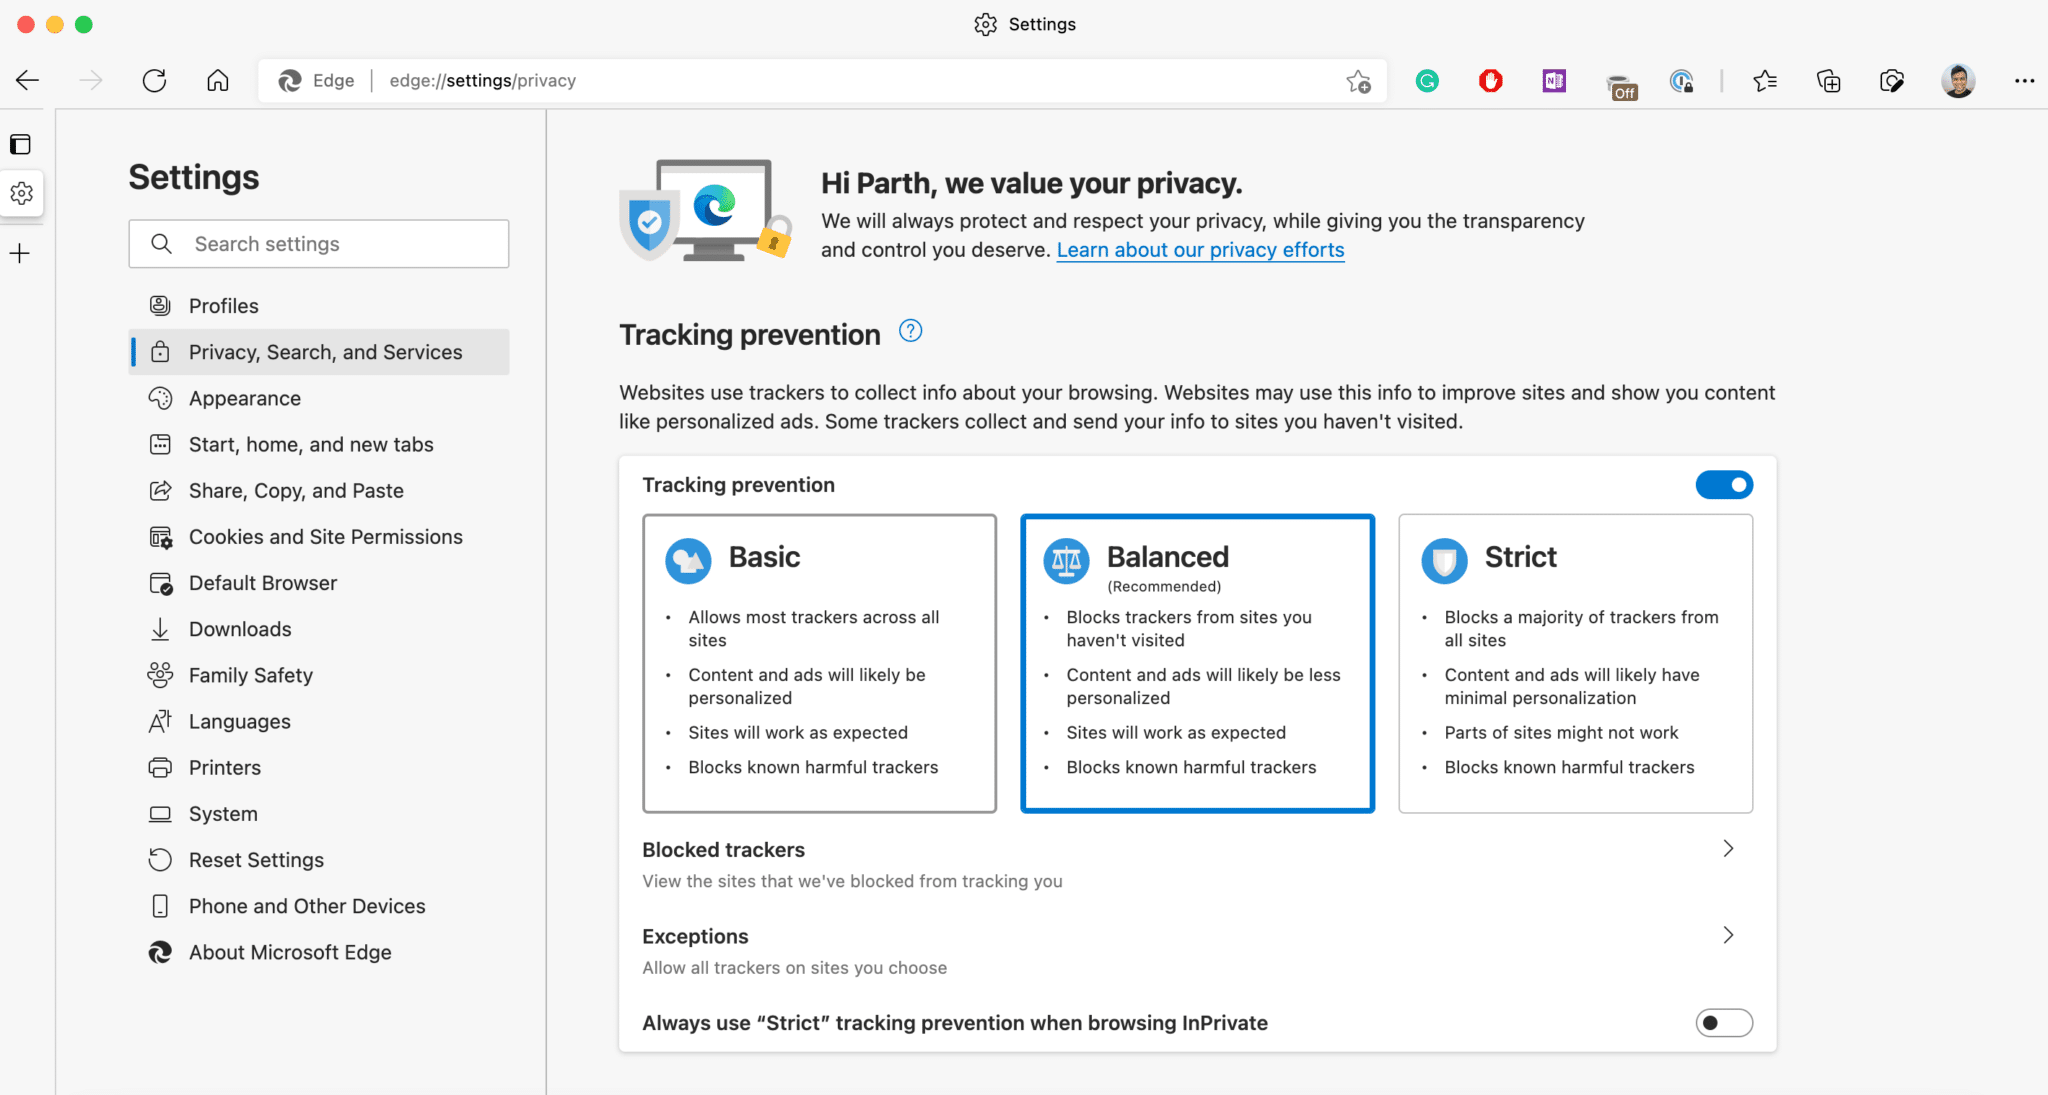This screenshot has height=1095, width=2048.
Task: Open Favorites list icon in toolbar
Action: [x=1765, y=81]
